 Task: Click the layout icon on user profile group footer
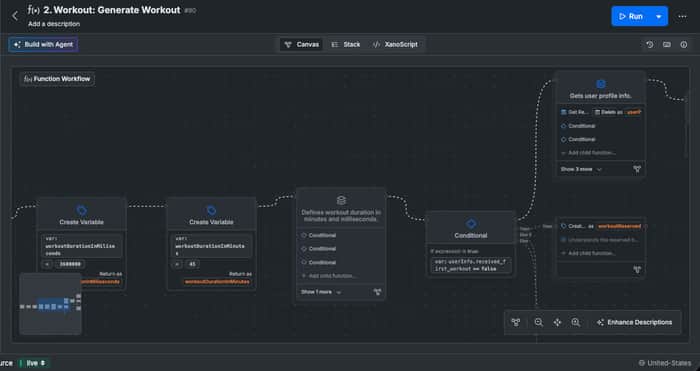click(637, 169)
